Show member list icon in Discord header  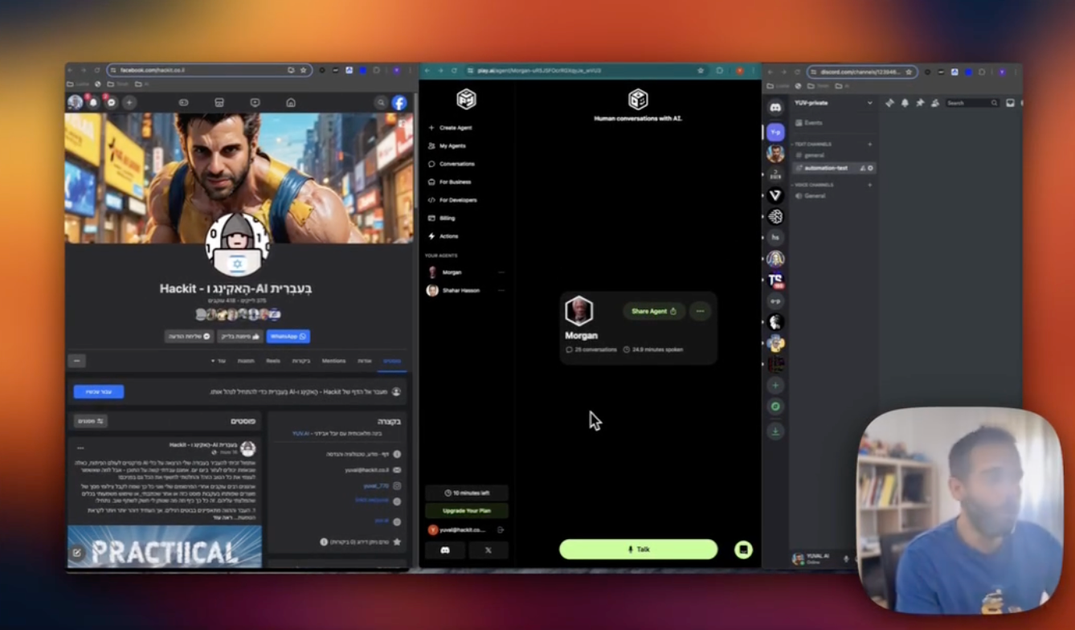point(934,103)
